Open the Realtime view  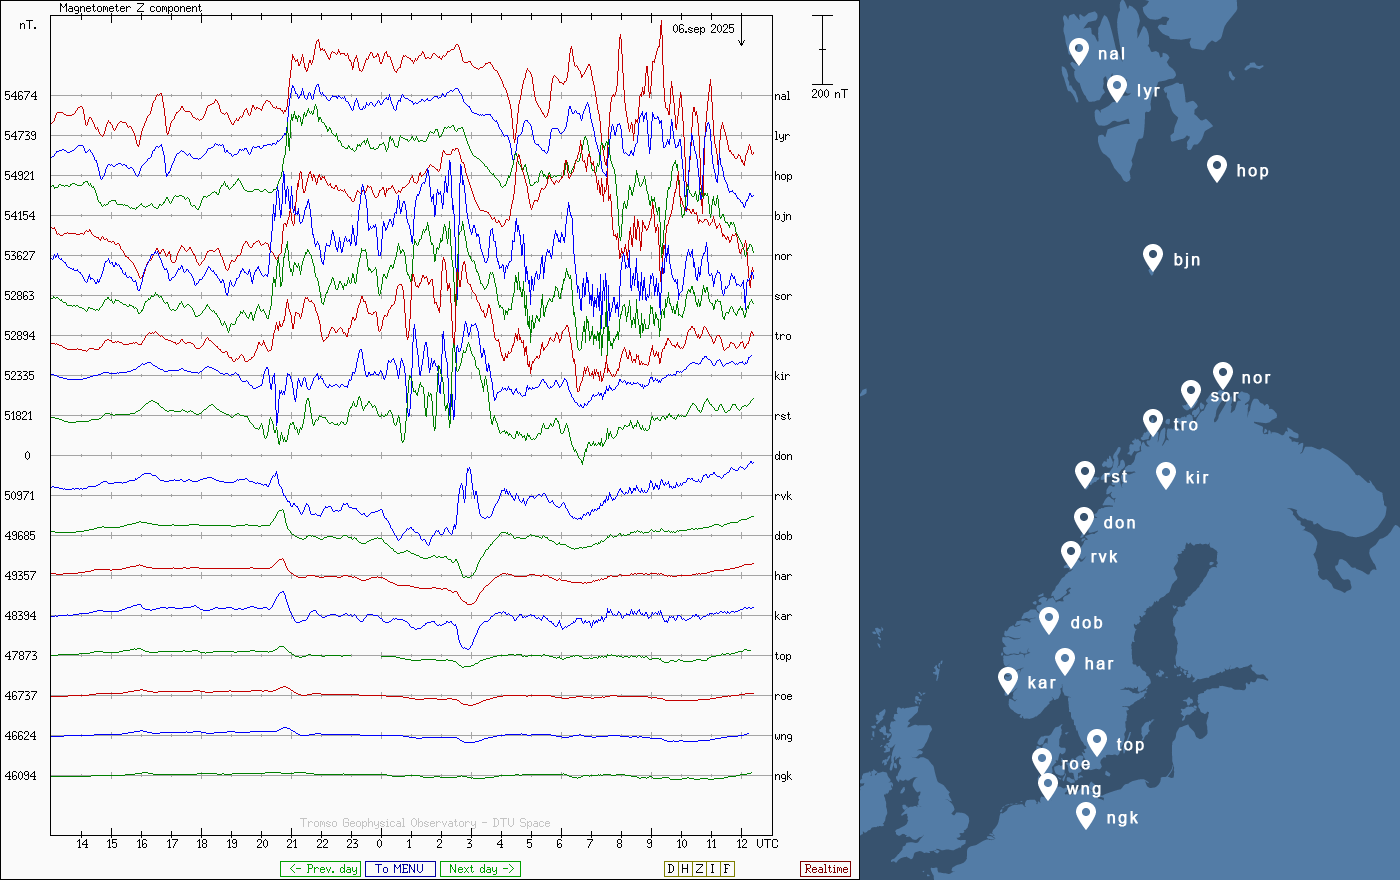(826, 869)
